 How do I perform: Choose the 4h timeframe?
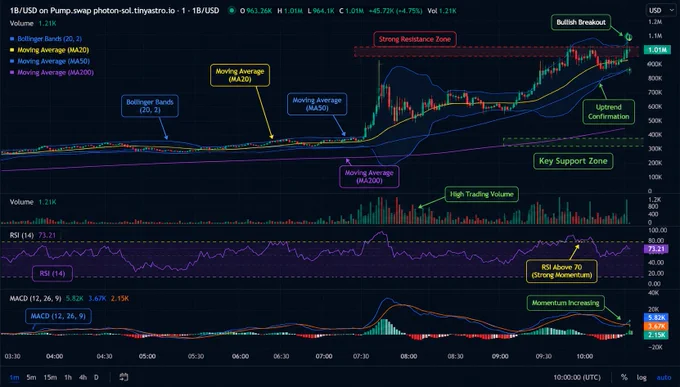coord(83,377)
